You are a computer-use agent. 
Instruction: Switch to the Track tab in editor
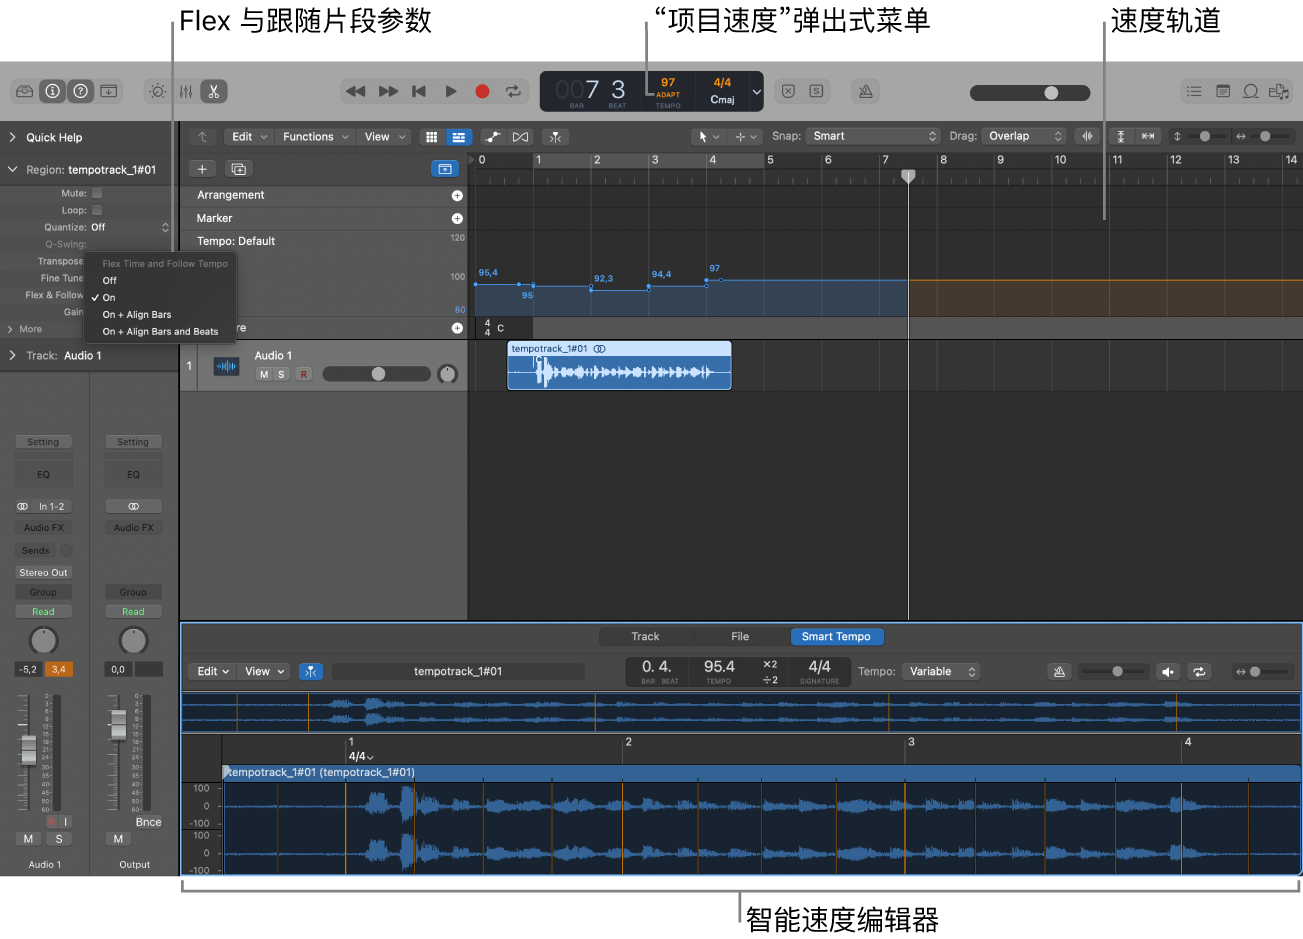645,637
